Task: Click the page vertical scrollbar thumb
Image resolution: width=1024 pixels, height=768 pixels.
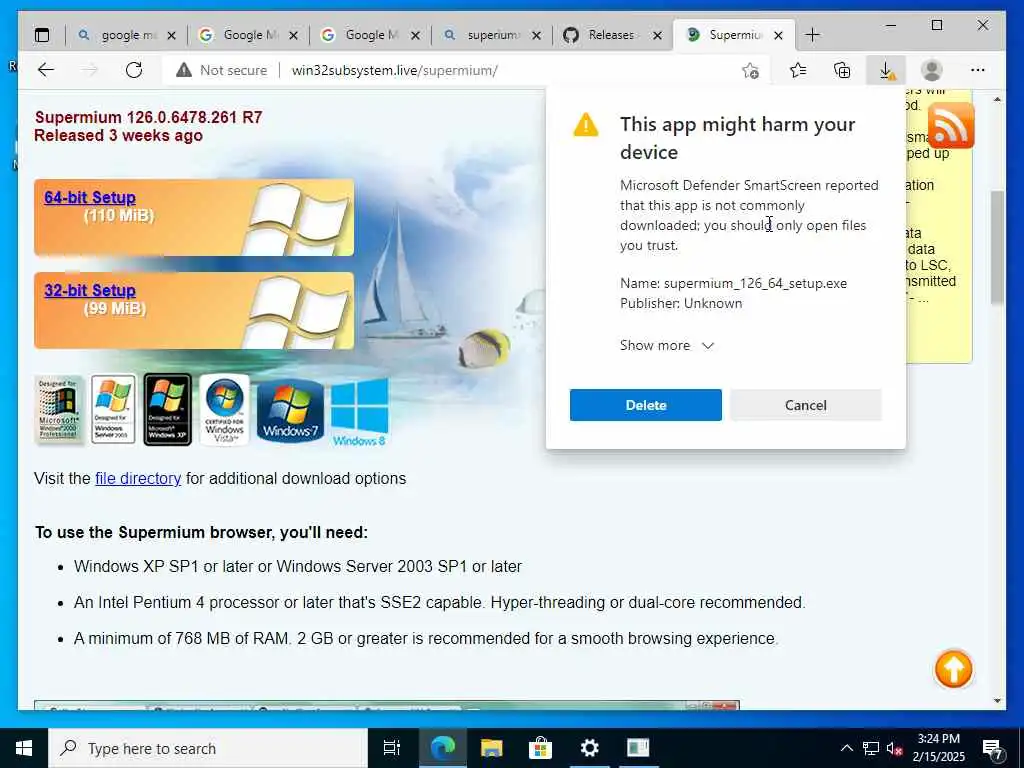Action: point(997,247)
